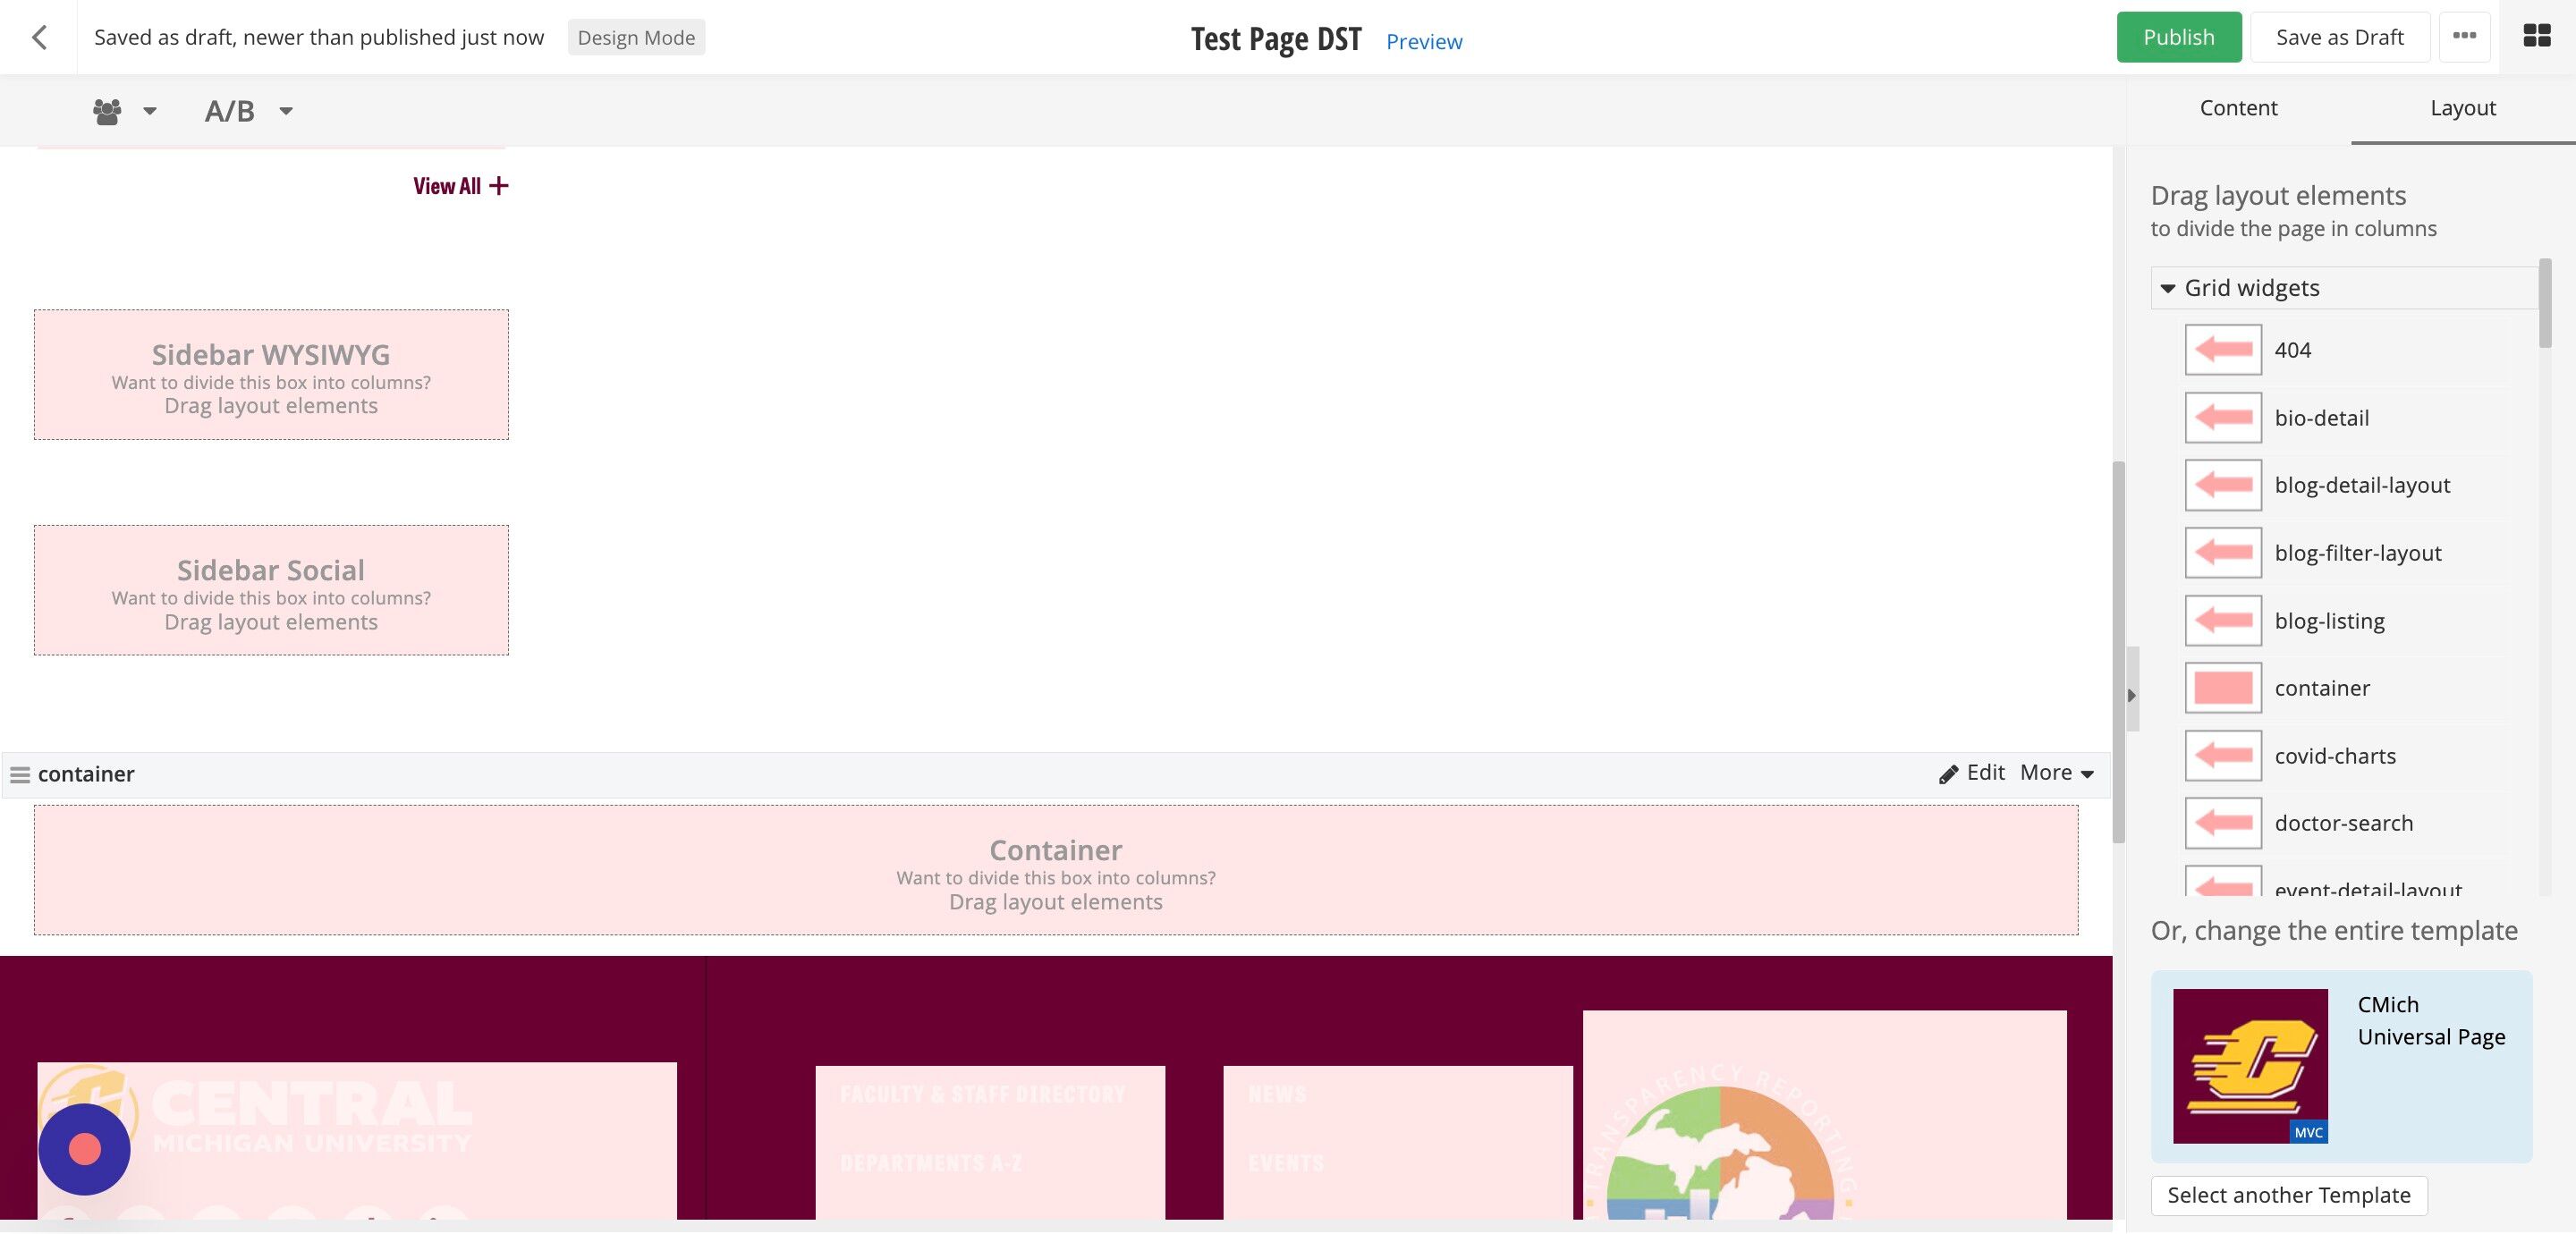This screenshot has height=1234, width=2576.
Task: Select the 404 grid widget arrow icon
Action: (2222, 350)
